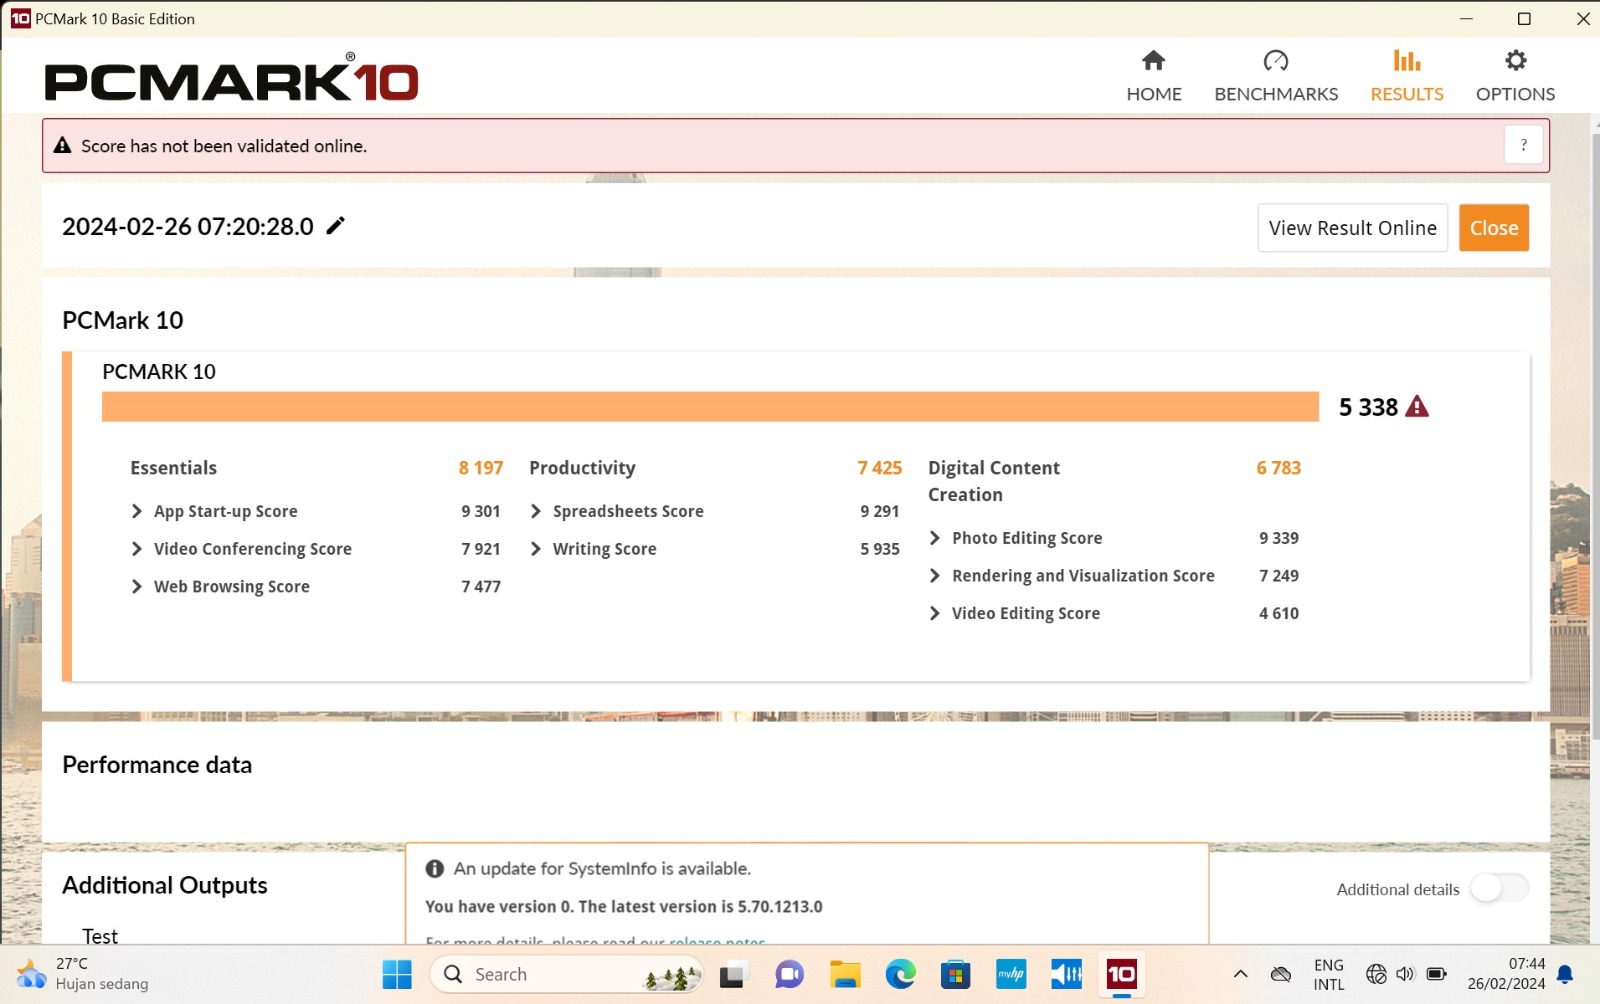Open the clock and date flyout
The width and height of the screenshot is (1600, 1004).
[x=1506, y=974]
